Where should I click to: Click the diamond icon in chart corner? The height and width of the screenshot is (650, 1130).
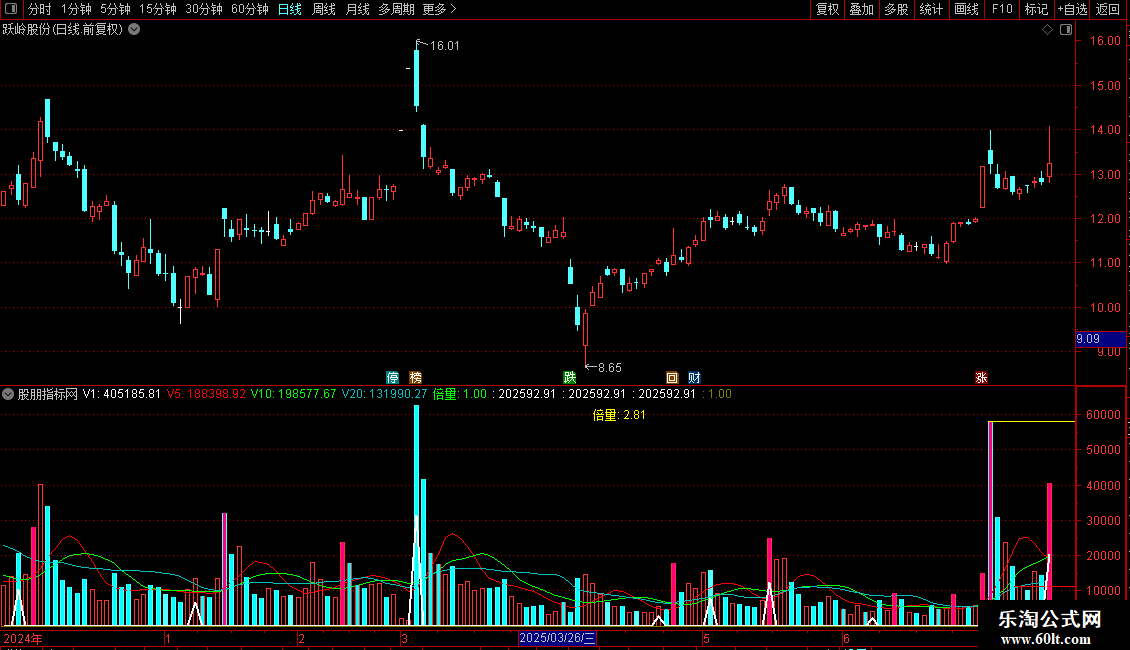pos(1047,30)
